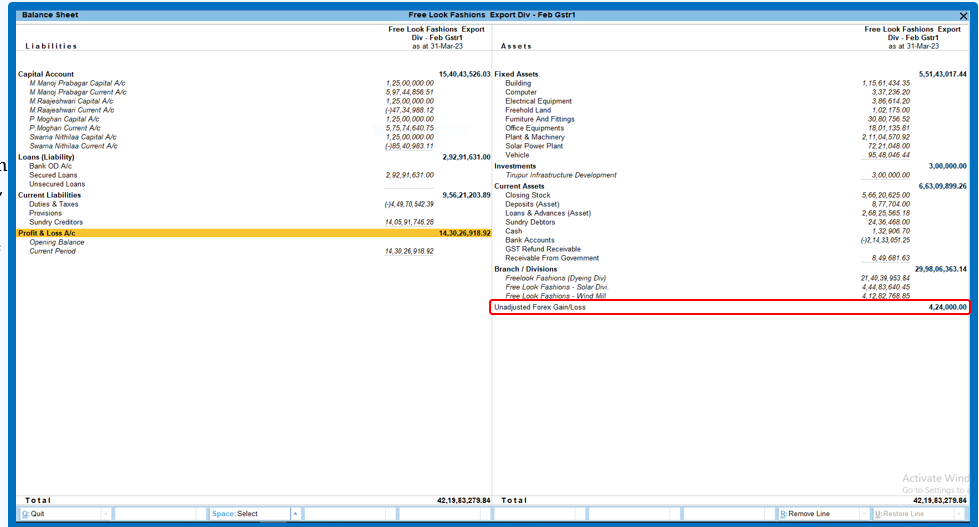Select the Office Equipments row
The width and height of the screenshot is (979, 527).
tap(534, 128)
